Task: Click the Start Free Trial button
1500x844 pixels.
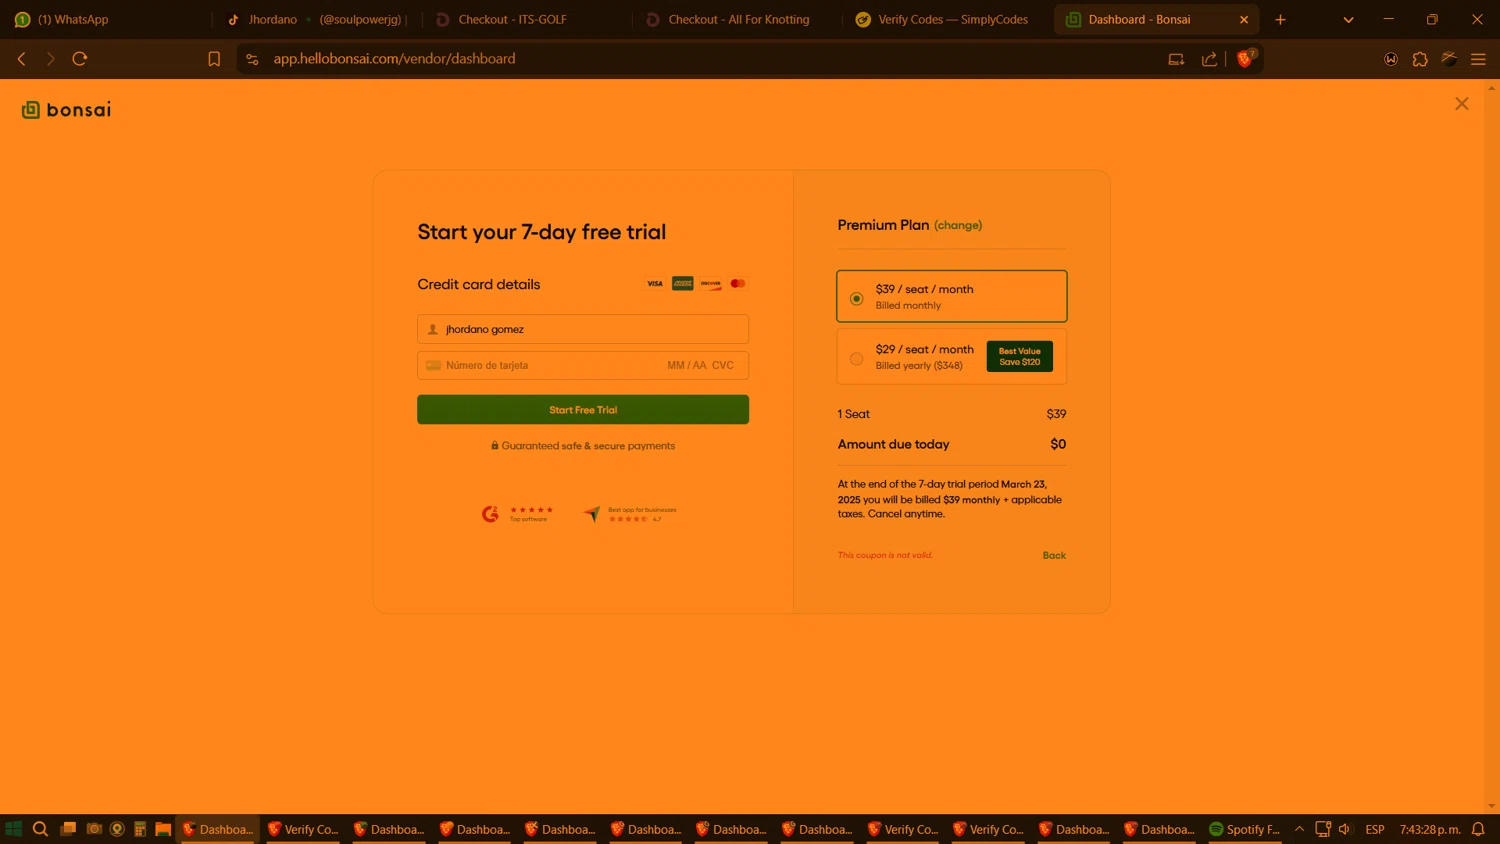Action: [x=583, y=410]
